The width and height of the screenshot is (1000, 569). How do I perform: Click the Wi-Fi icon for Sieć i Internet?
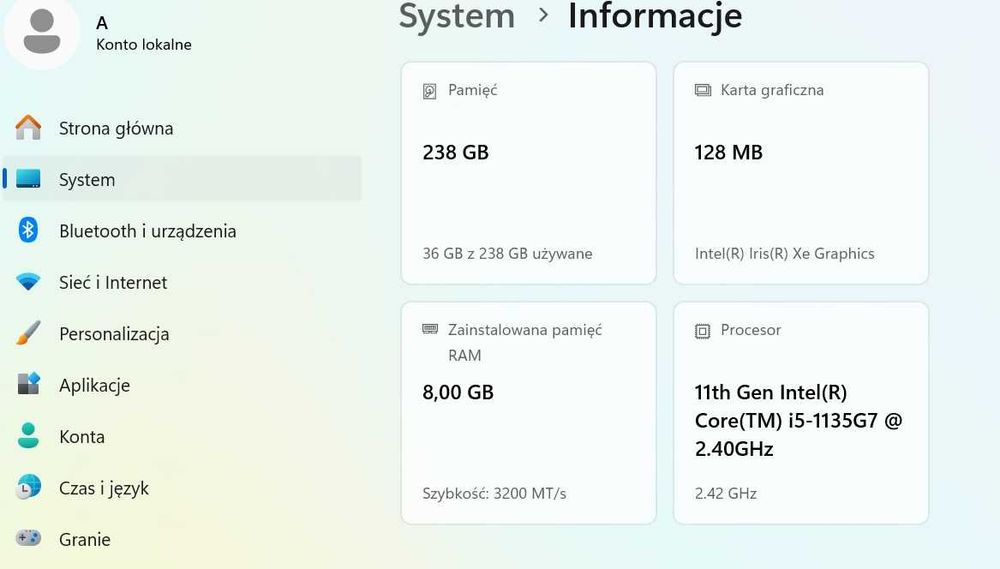coord(28,283)
